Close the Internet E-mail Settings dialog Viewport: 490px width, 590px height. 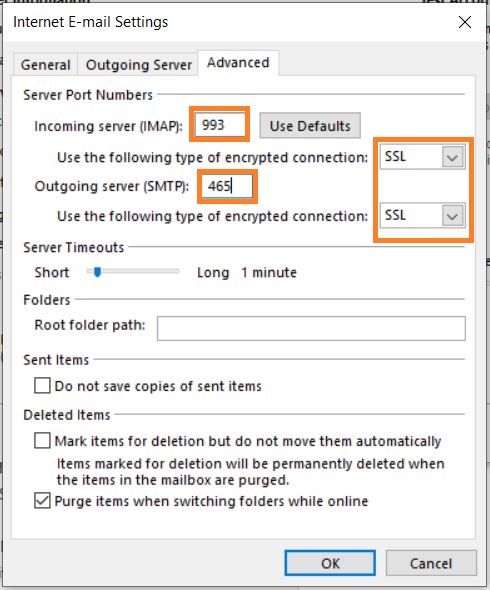pyautogui.click(x=465, y=22)
